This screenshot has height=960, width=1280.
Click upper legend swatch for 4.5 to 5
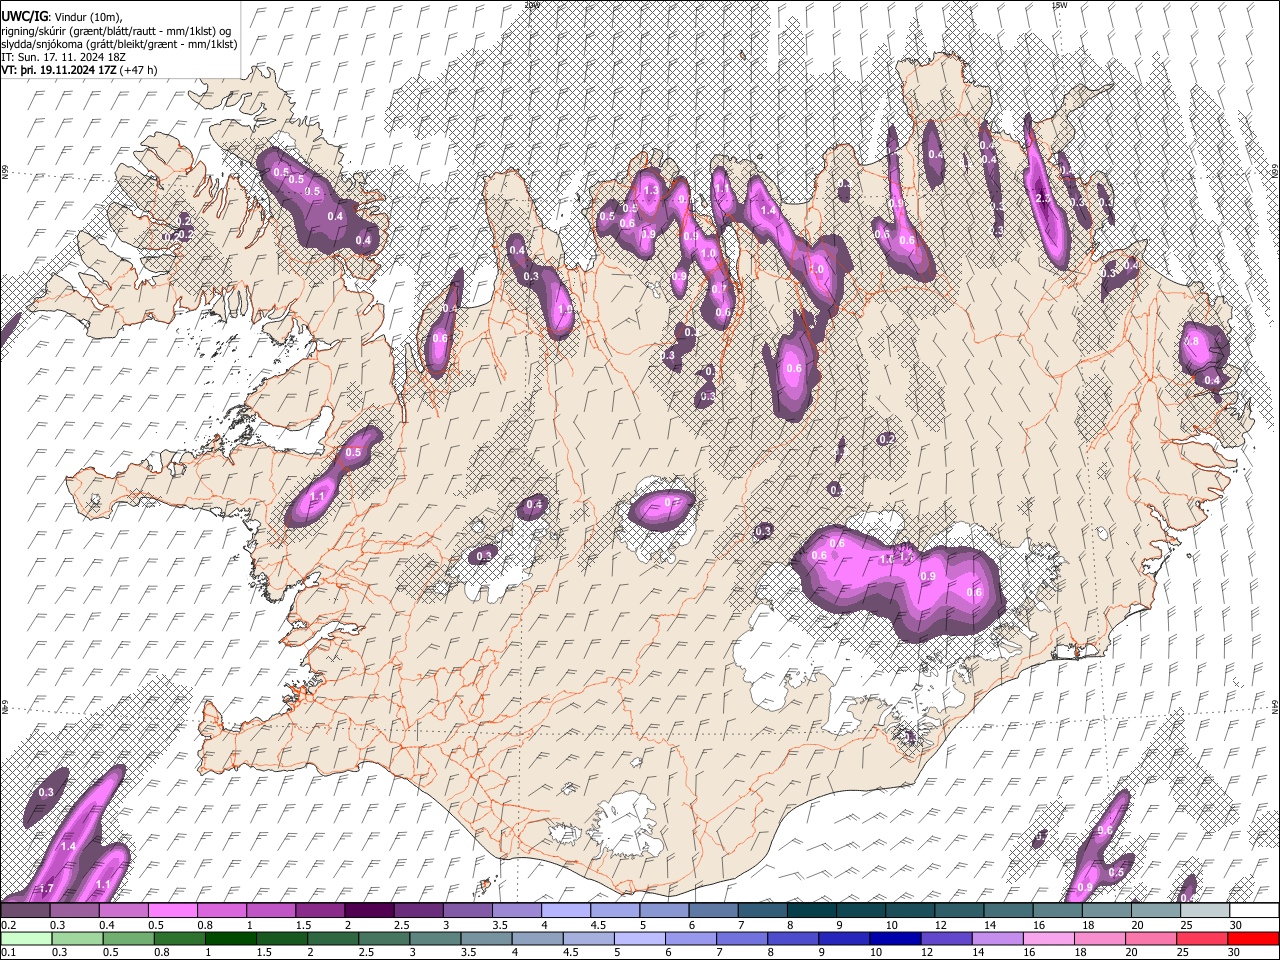614,911
